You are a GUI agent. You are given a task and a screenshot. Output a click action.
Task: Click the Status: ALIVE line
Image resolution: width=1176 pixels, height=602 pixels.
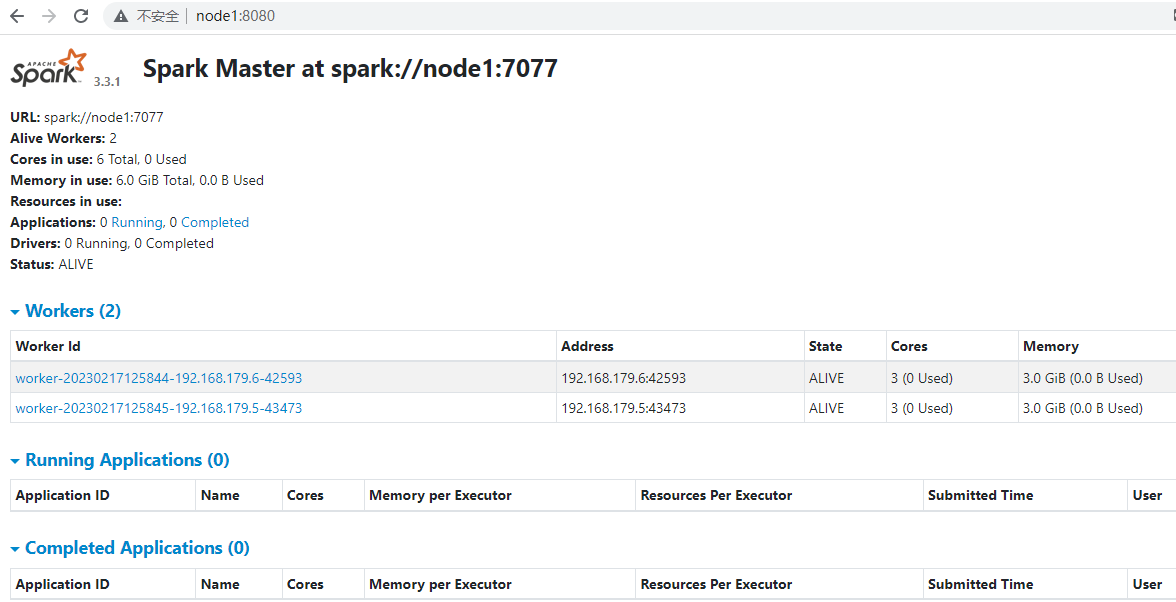52,265
